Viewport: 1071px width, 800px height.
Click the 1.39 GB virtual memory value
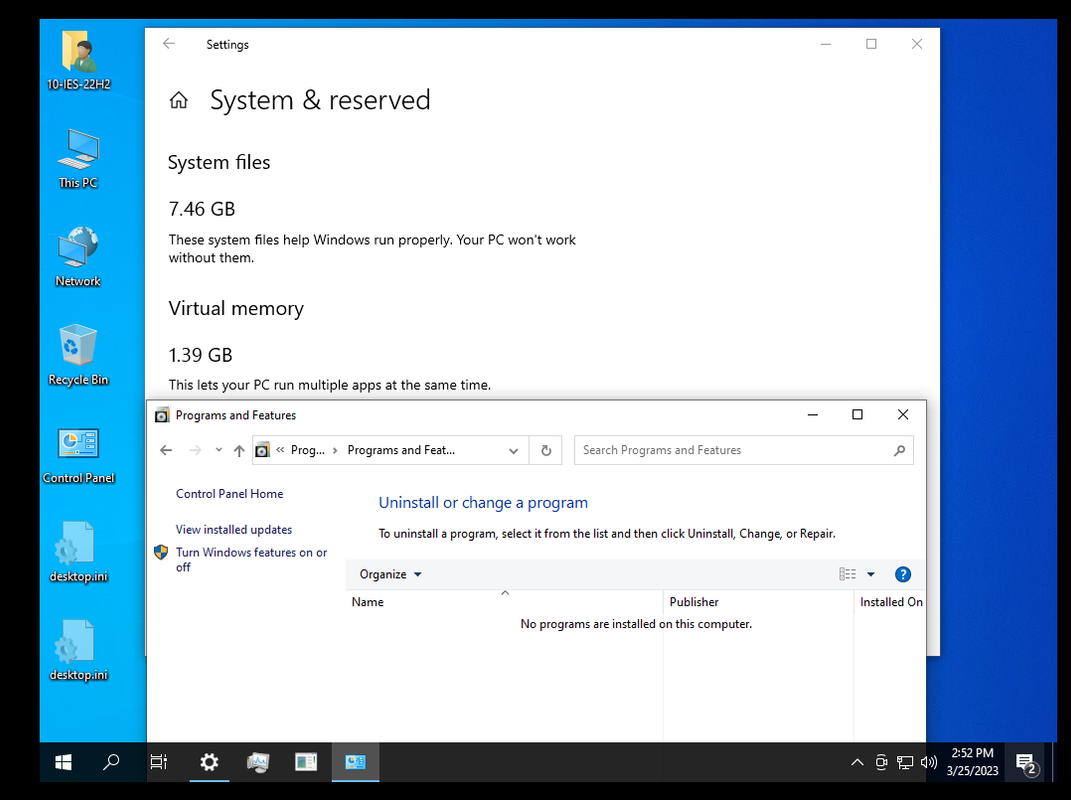(x=200, y=355)
